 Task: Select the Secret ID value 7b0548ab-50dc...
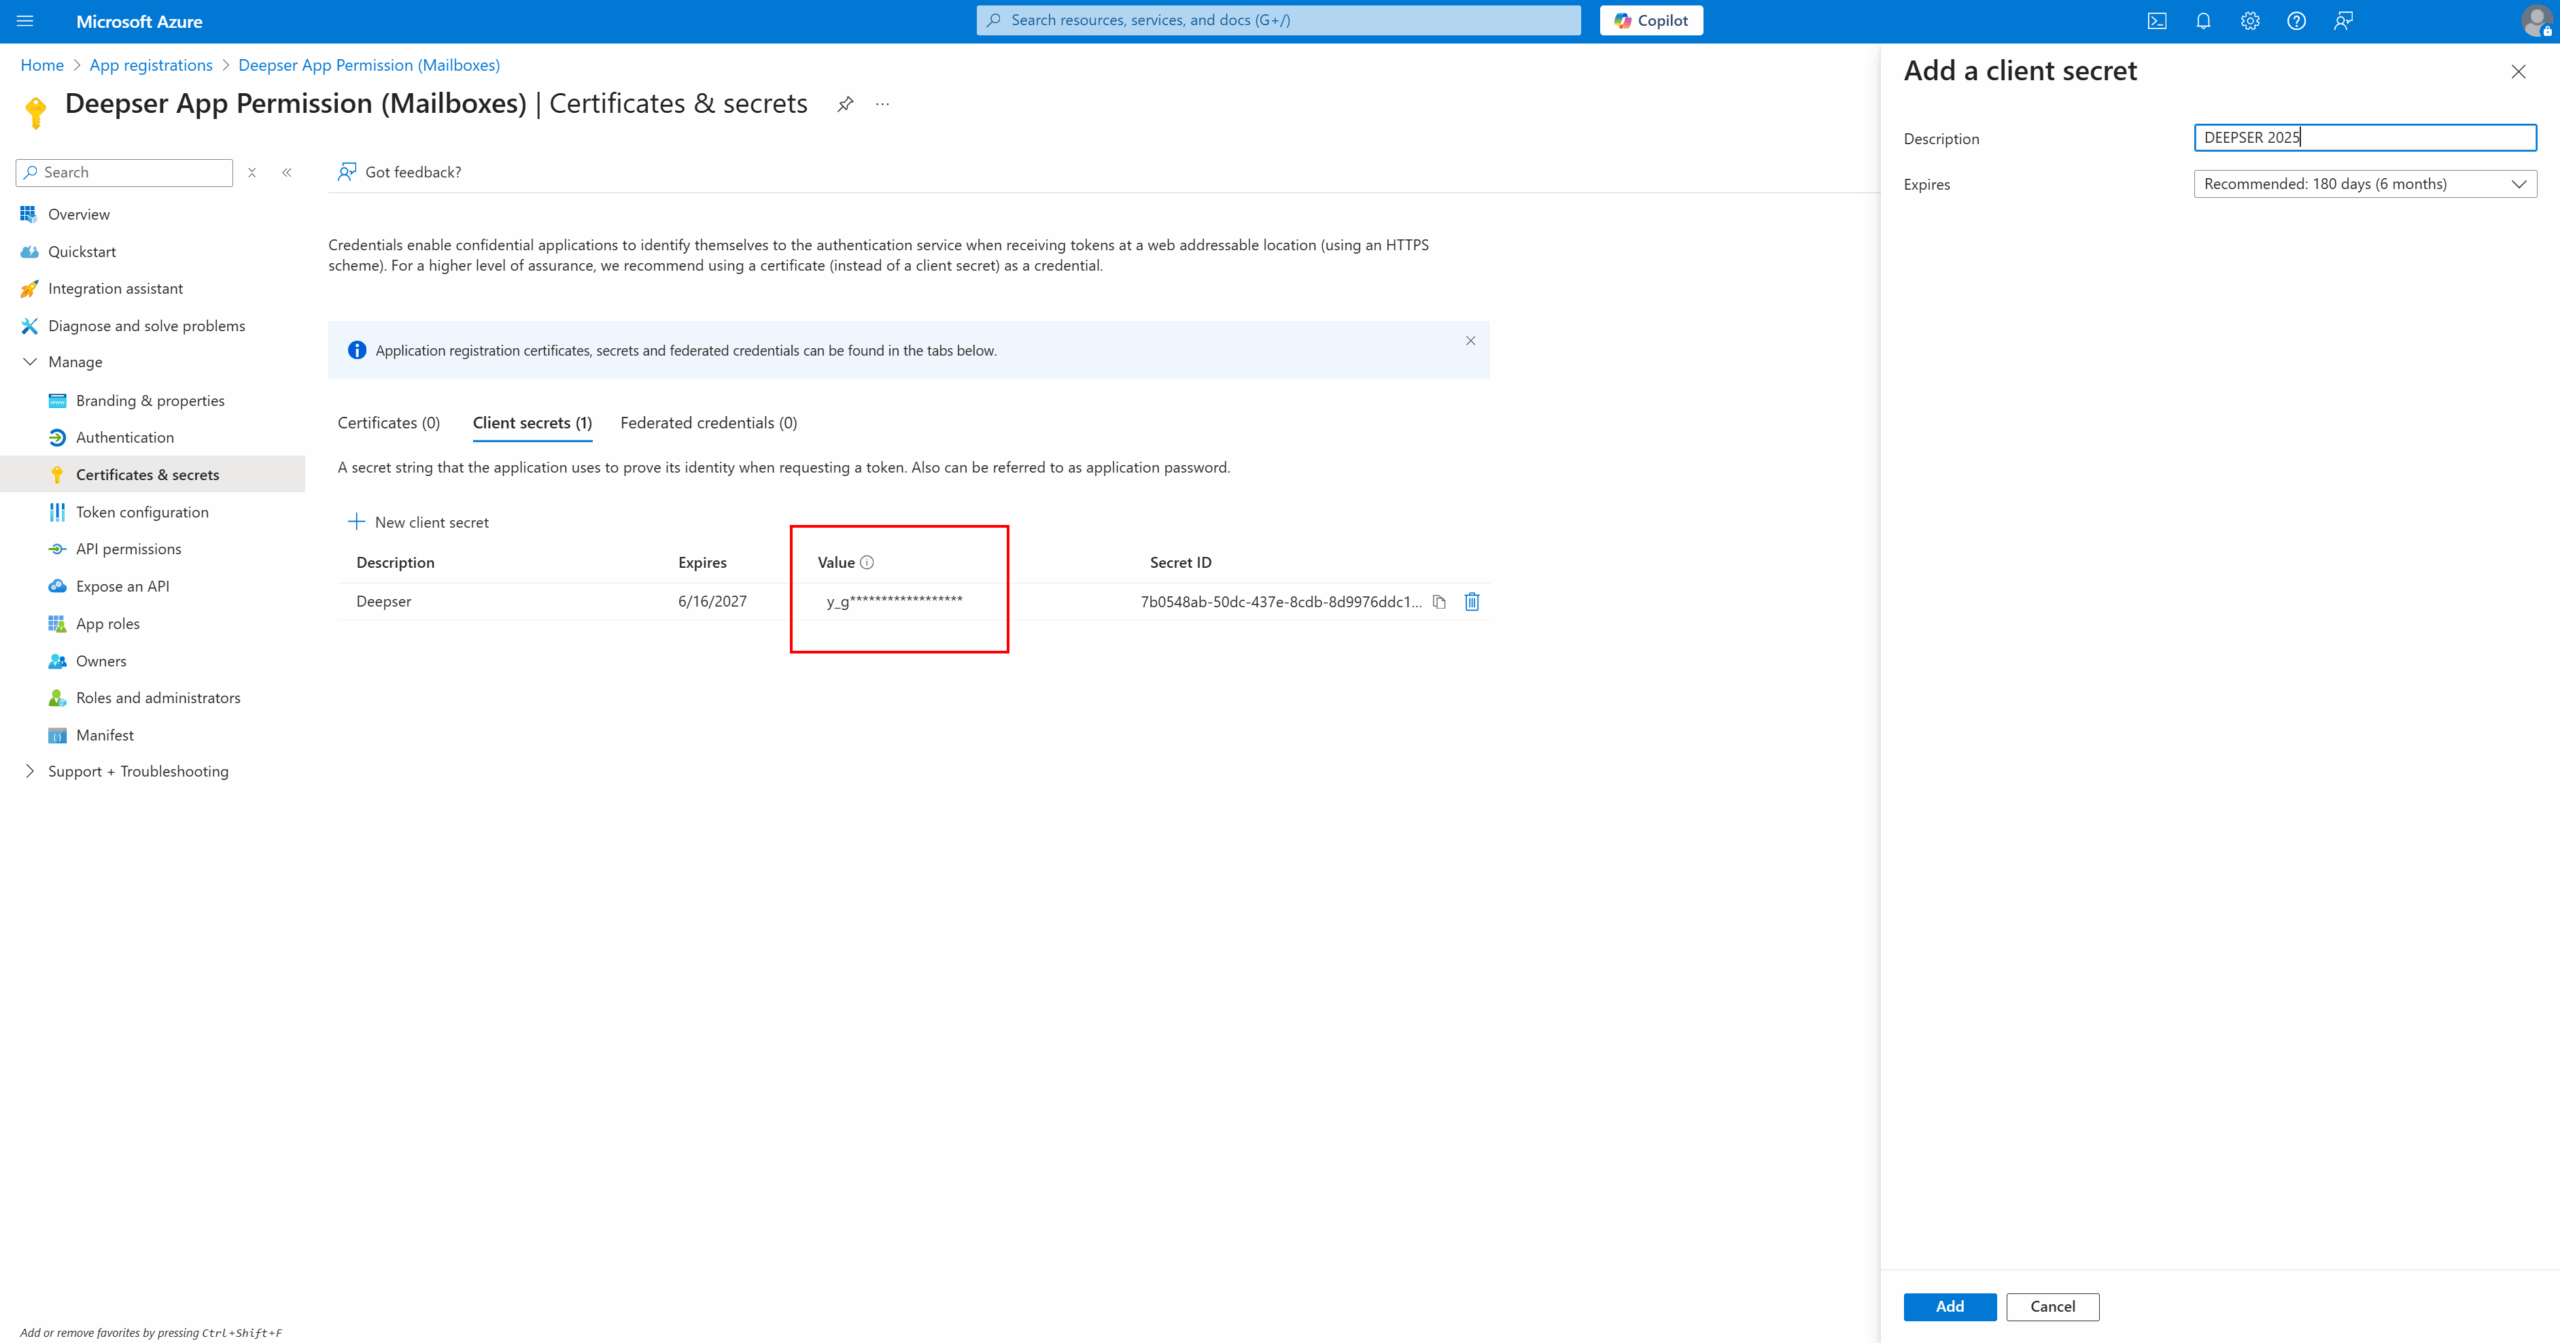point(1281,601)
